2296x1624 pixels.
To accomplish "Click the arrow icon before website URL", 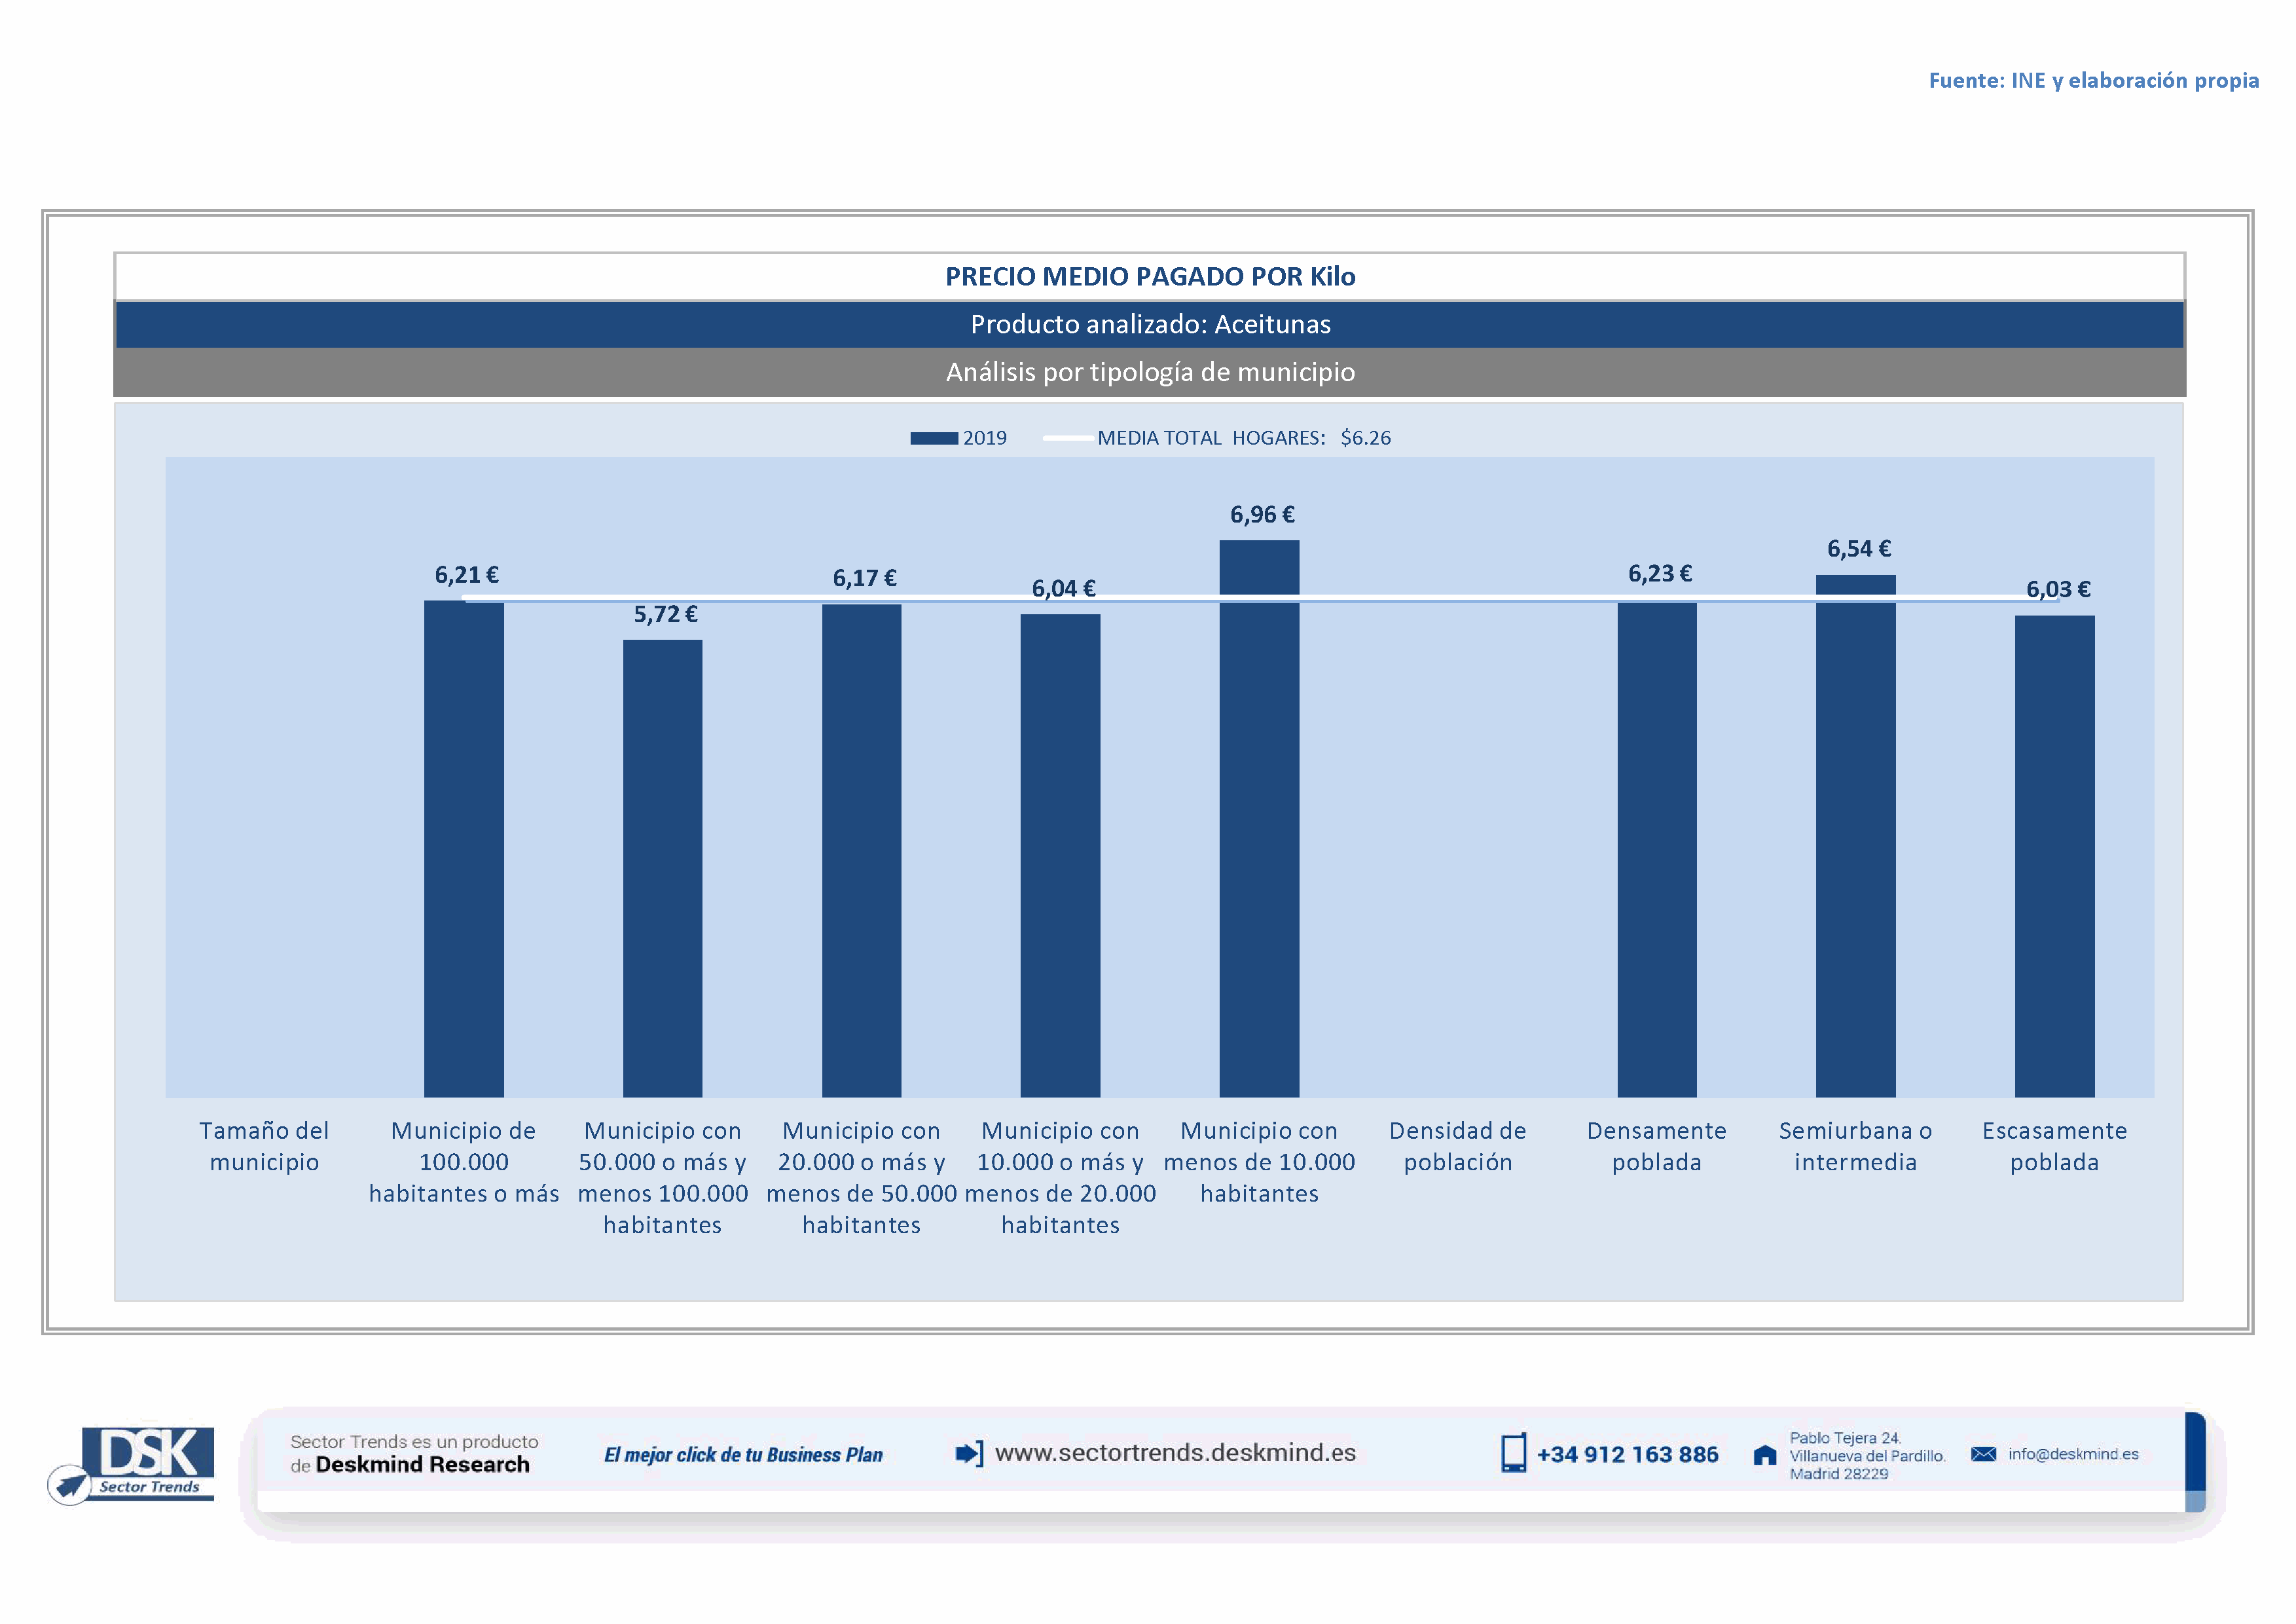I will (x=968, y=1453).
